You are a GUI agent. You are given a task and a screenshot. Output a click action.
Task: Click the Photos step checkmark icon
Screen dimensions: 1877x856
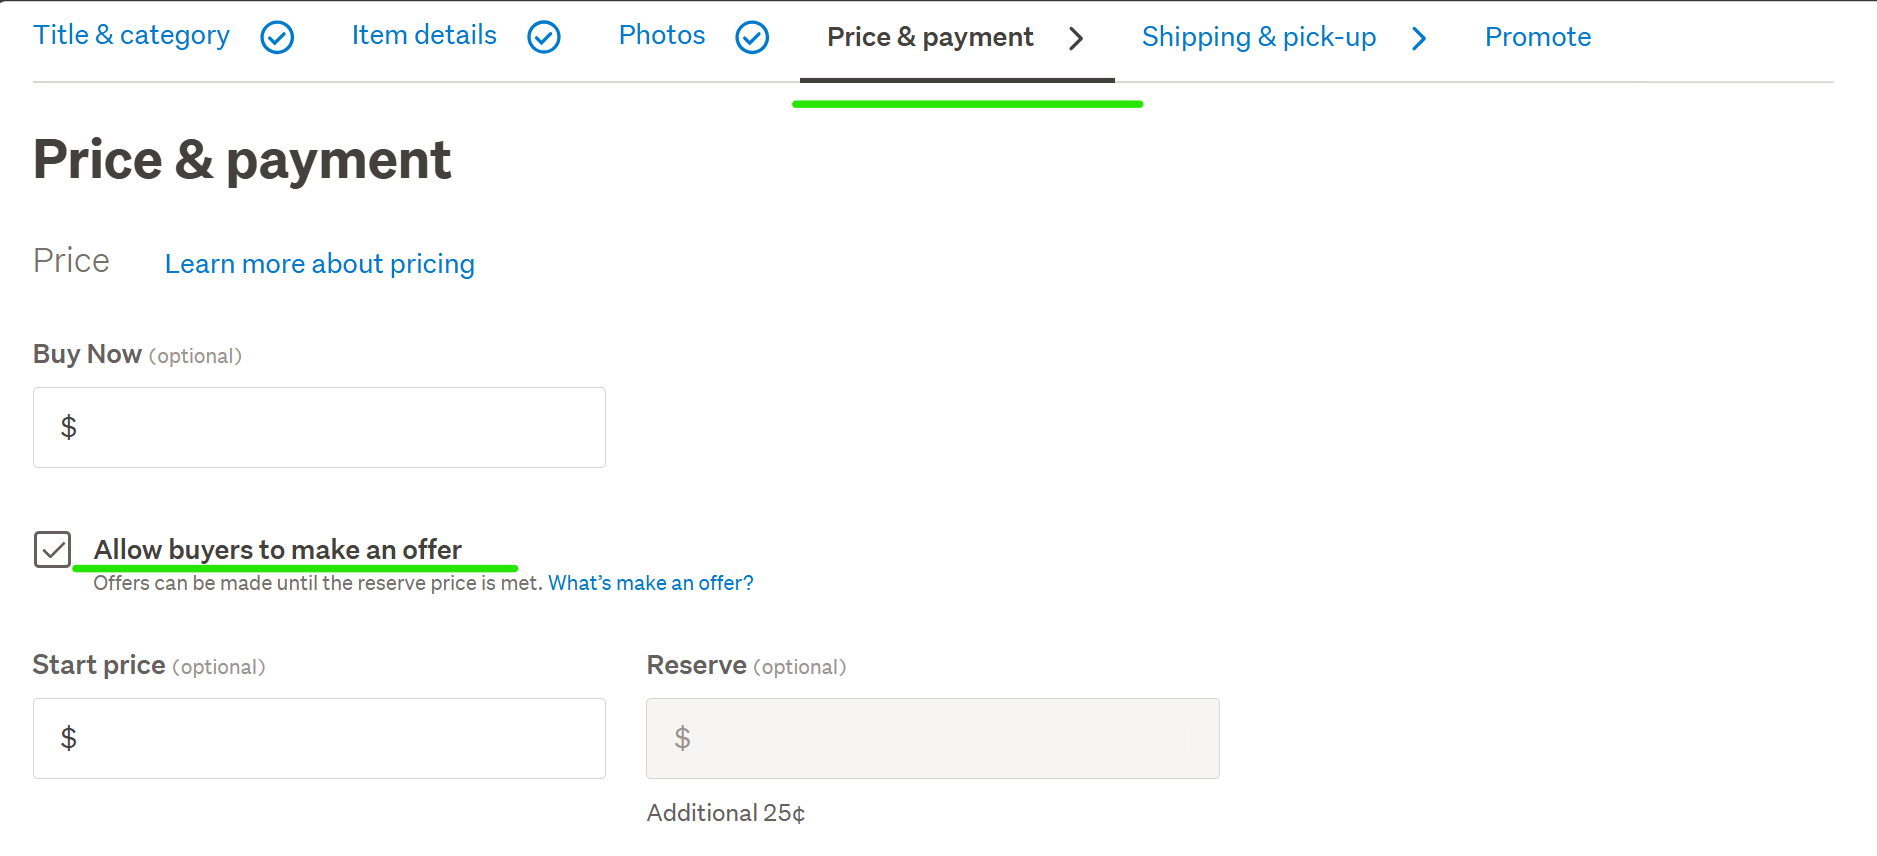point(752,38)
